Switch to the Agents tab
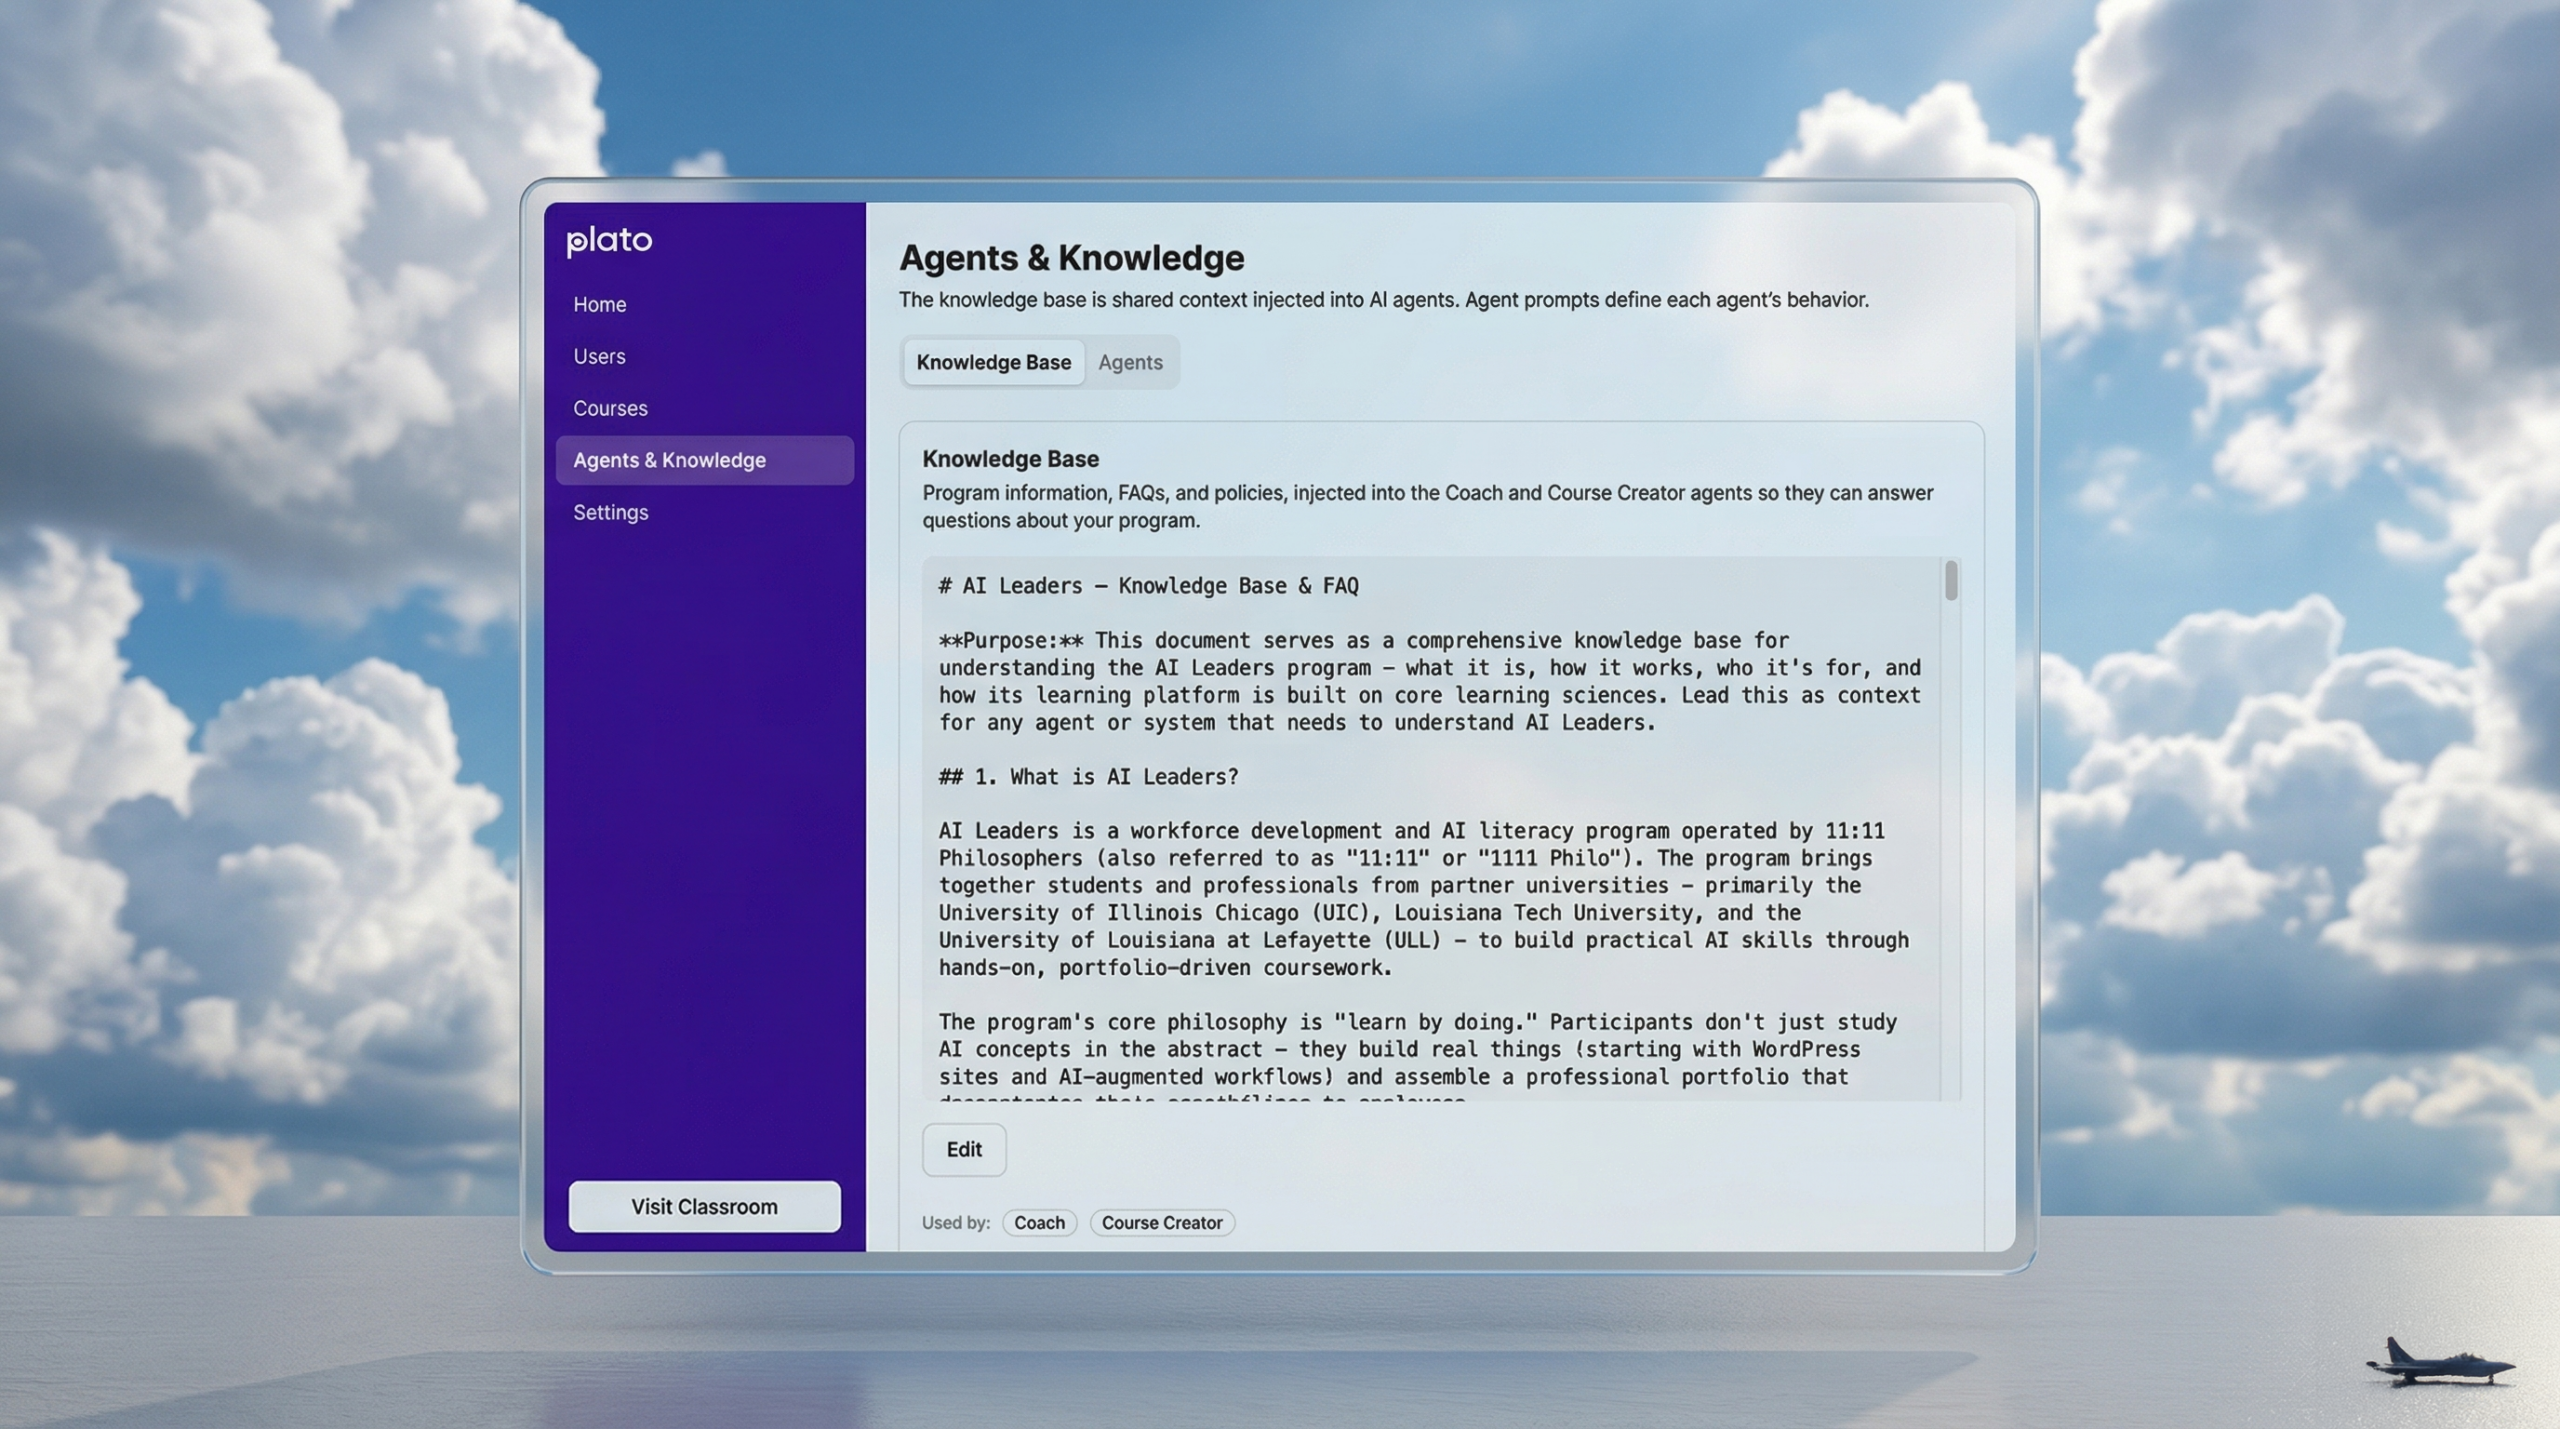 click(1130, 362)
